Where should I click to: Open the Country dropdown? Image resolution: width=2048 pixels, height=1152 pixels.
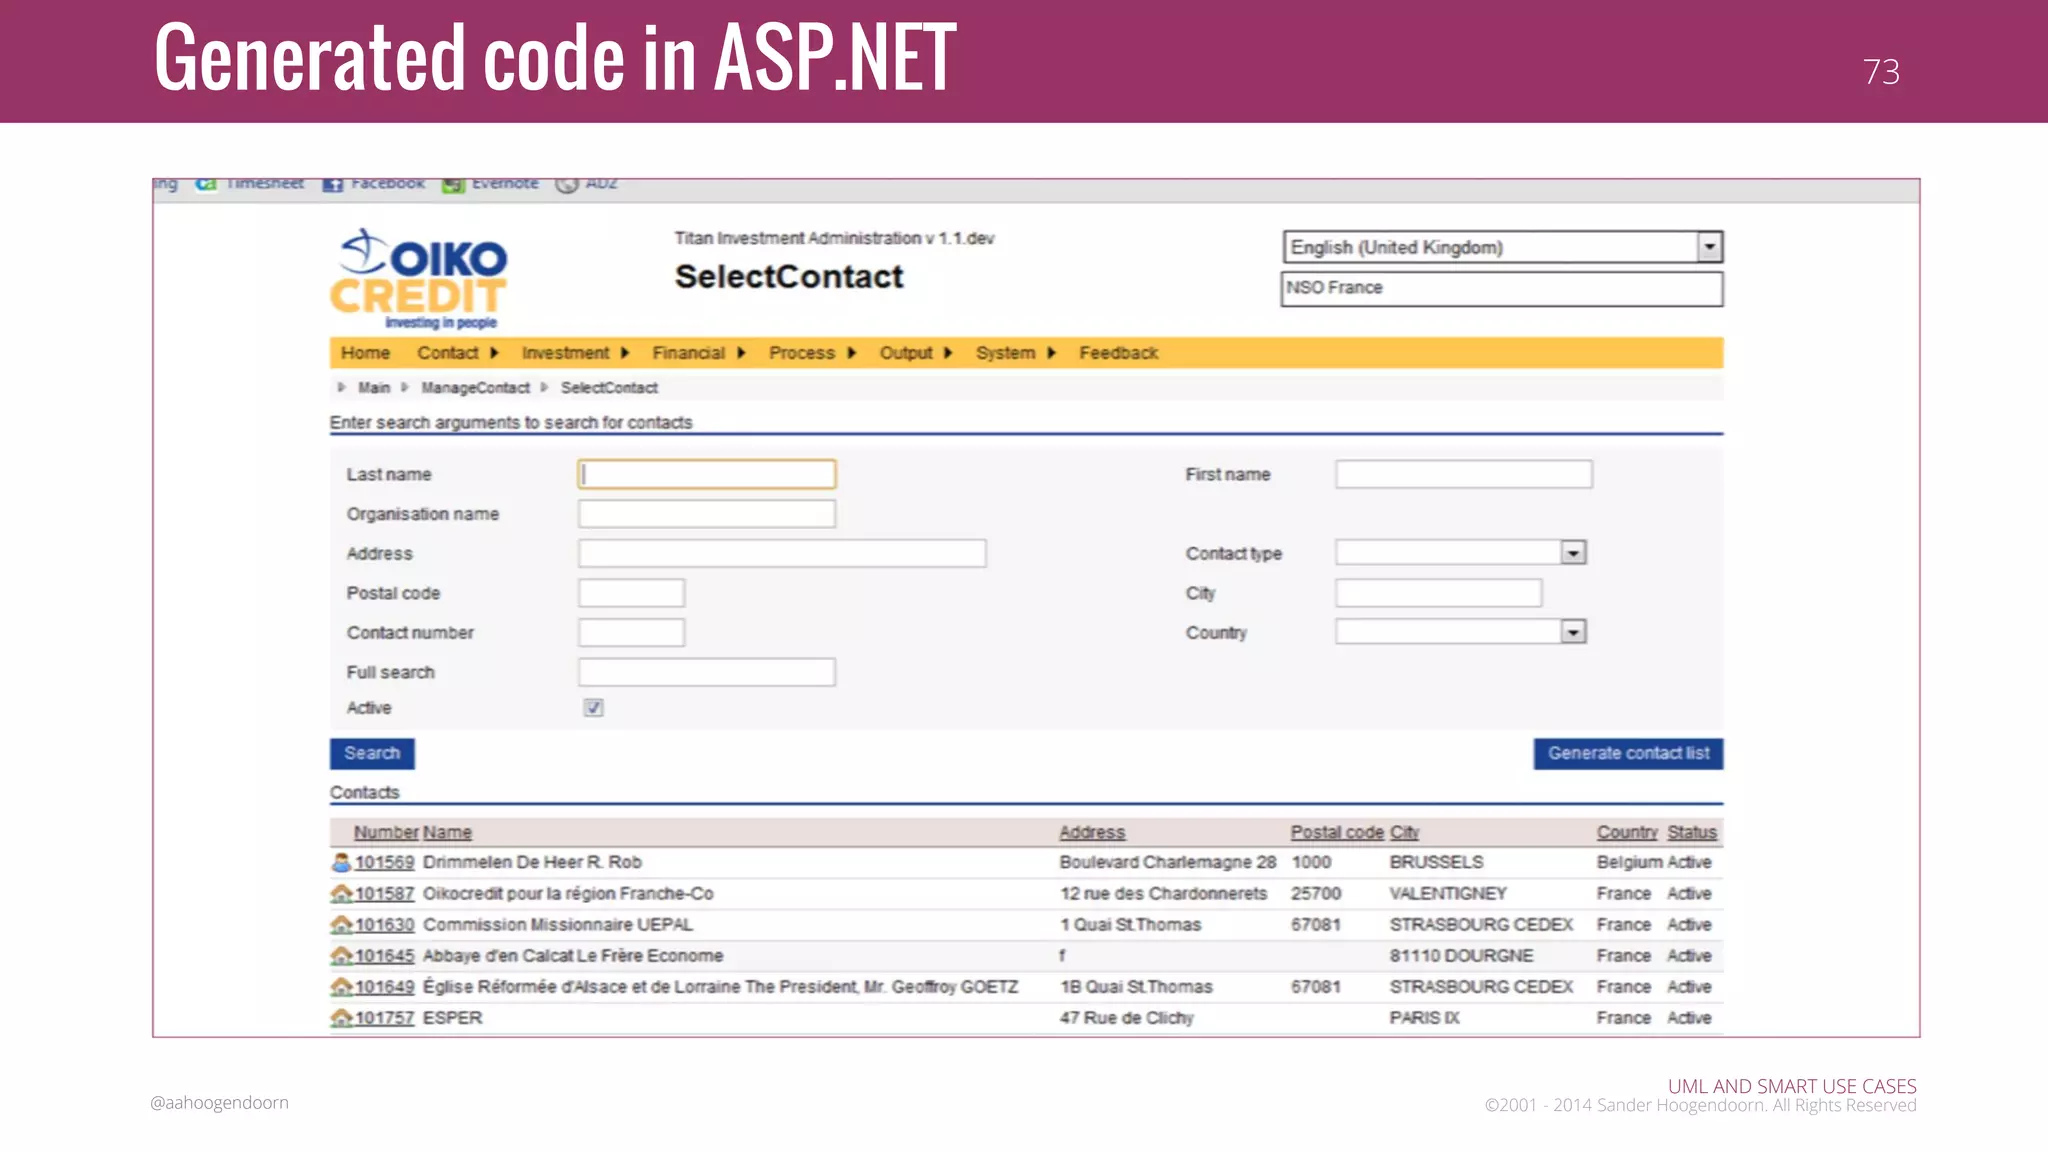(1573, 632)
